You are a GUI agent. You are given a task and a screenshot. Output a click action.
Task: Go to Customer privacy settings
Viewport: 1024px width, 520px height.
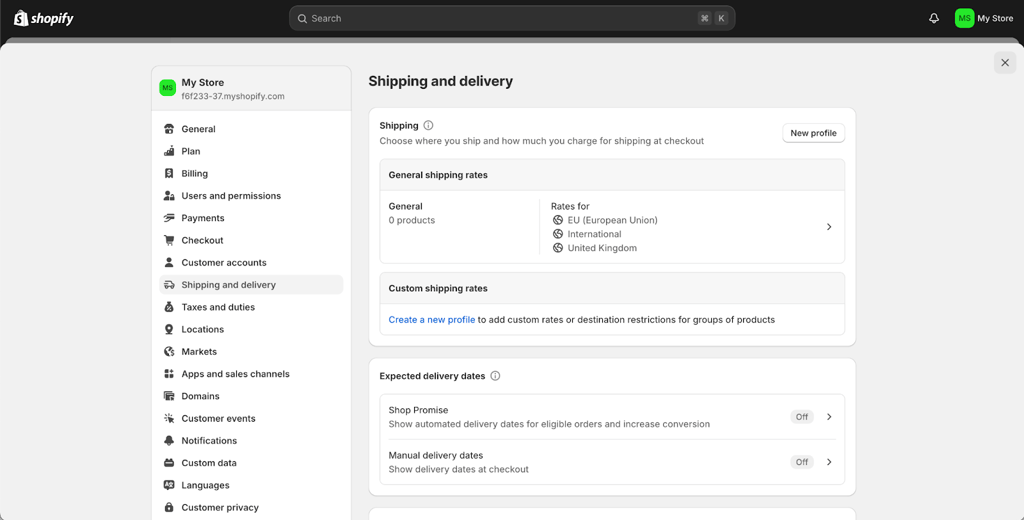pos(251,507)
